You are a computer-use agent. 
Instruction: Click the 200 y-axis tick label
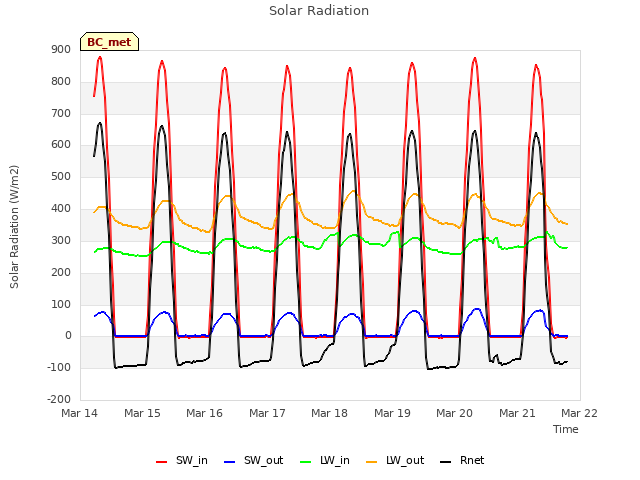pos(61,272)
